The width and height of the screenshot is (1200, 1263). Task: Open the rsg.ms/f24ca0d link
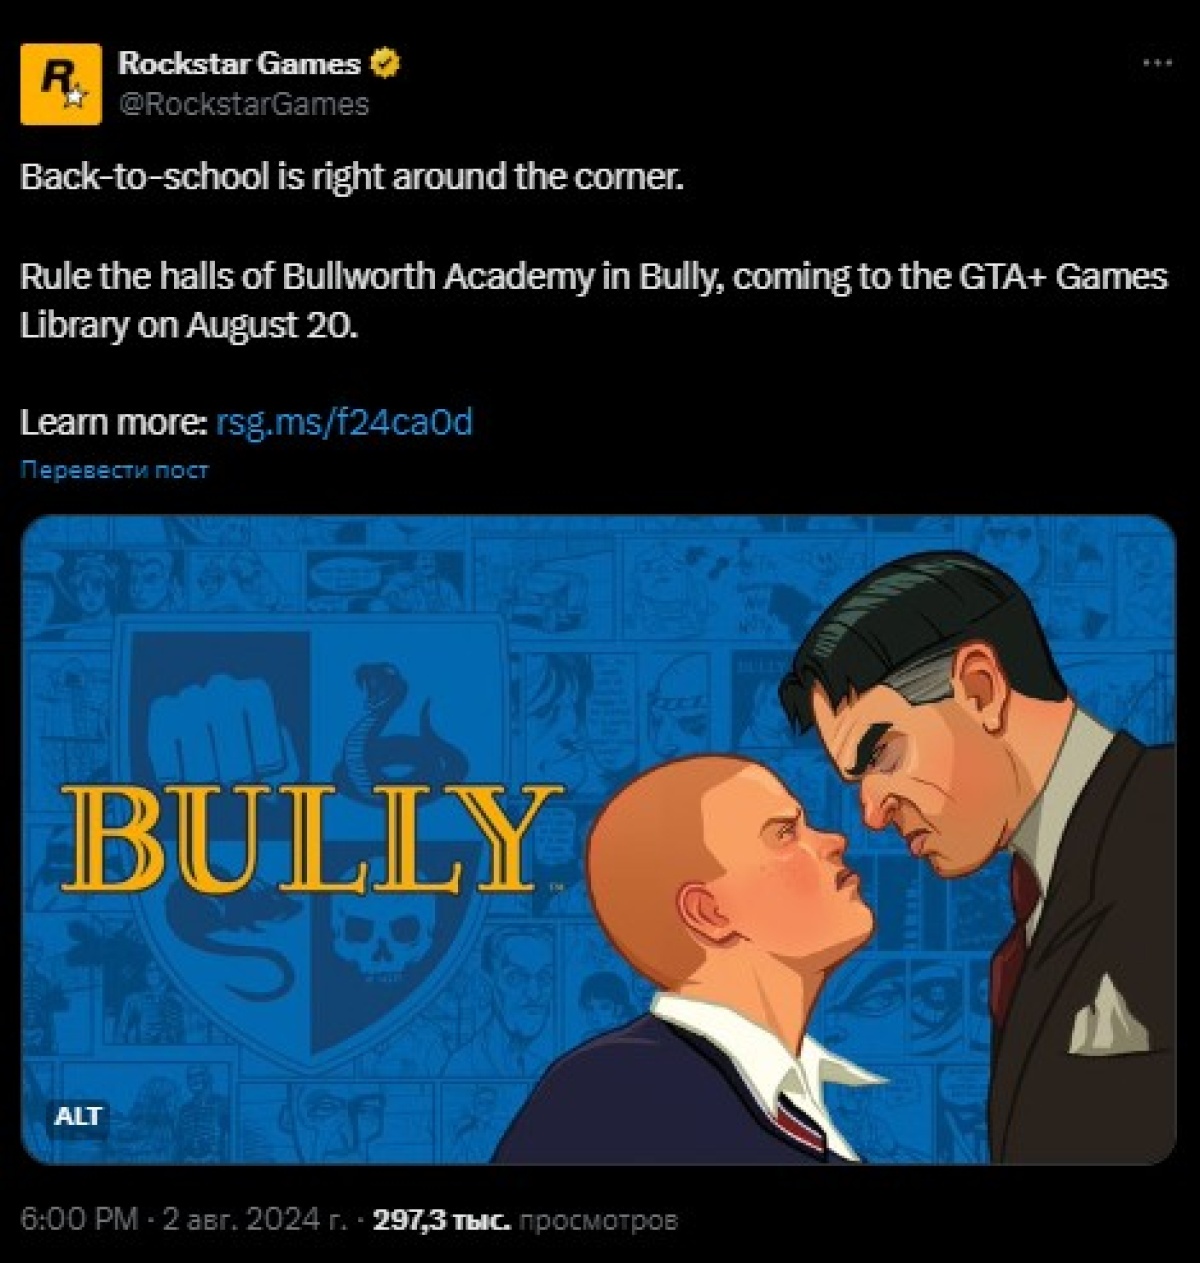[x=344, y=423]
